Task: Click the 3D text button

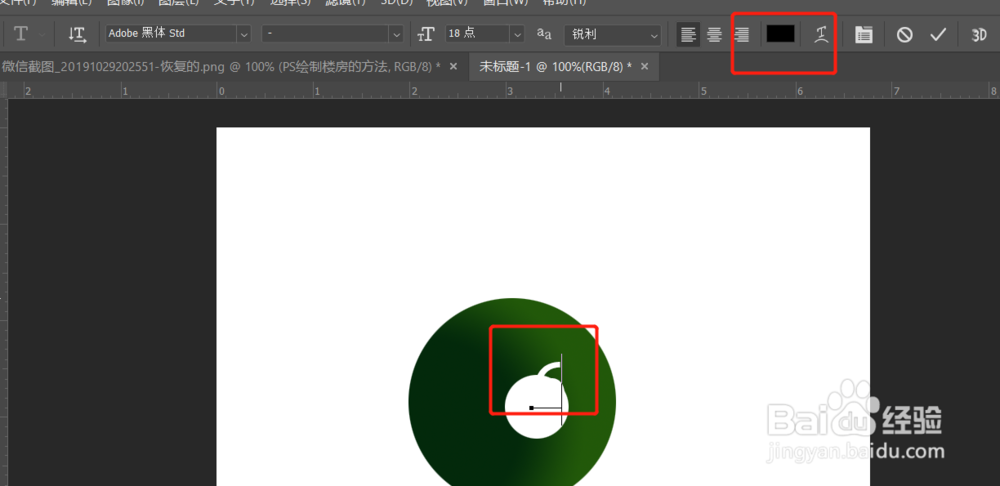Action: [x=979, y=35]
